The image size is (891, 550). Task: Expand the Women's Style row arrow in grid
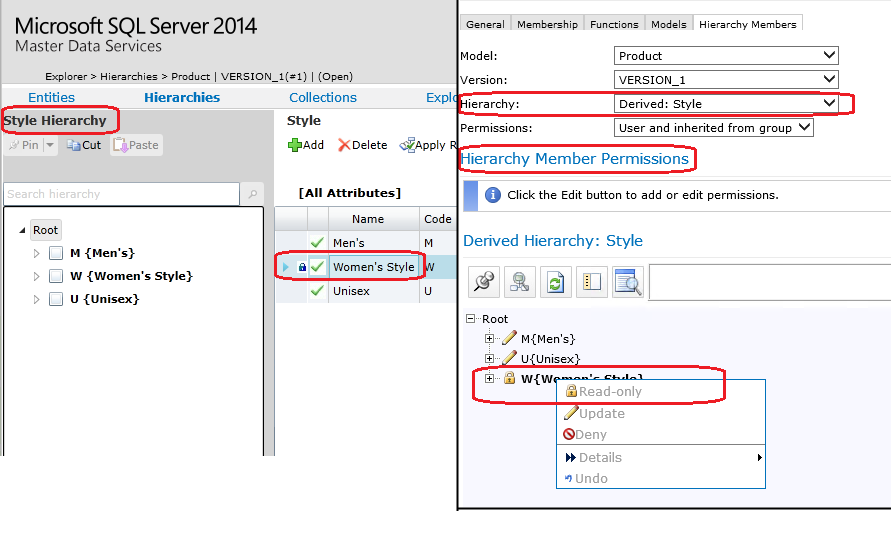pyautogui.click(x=285, y=266)
